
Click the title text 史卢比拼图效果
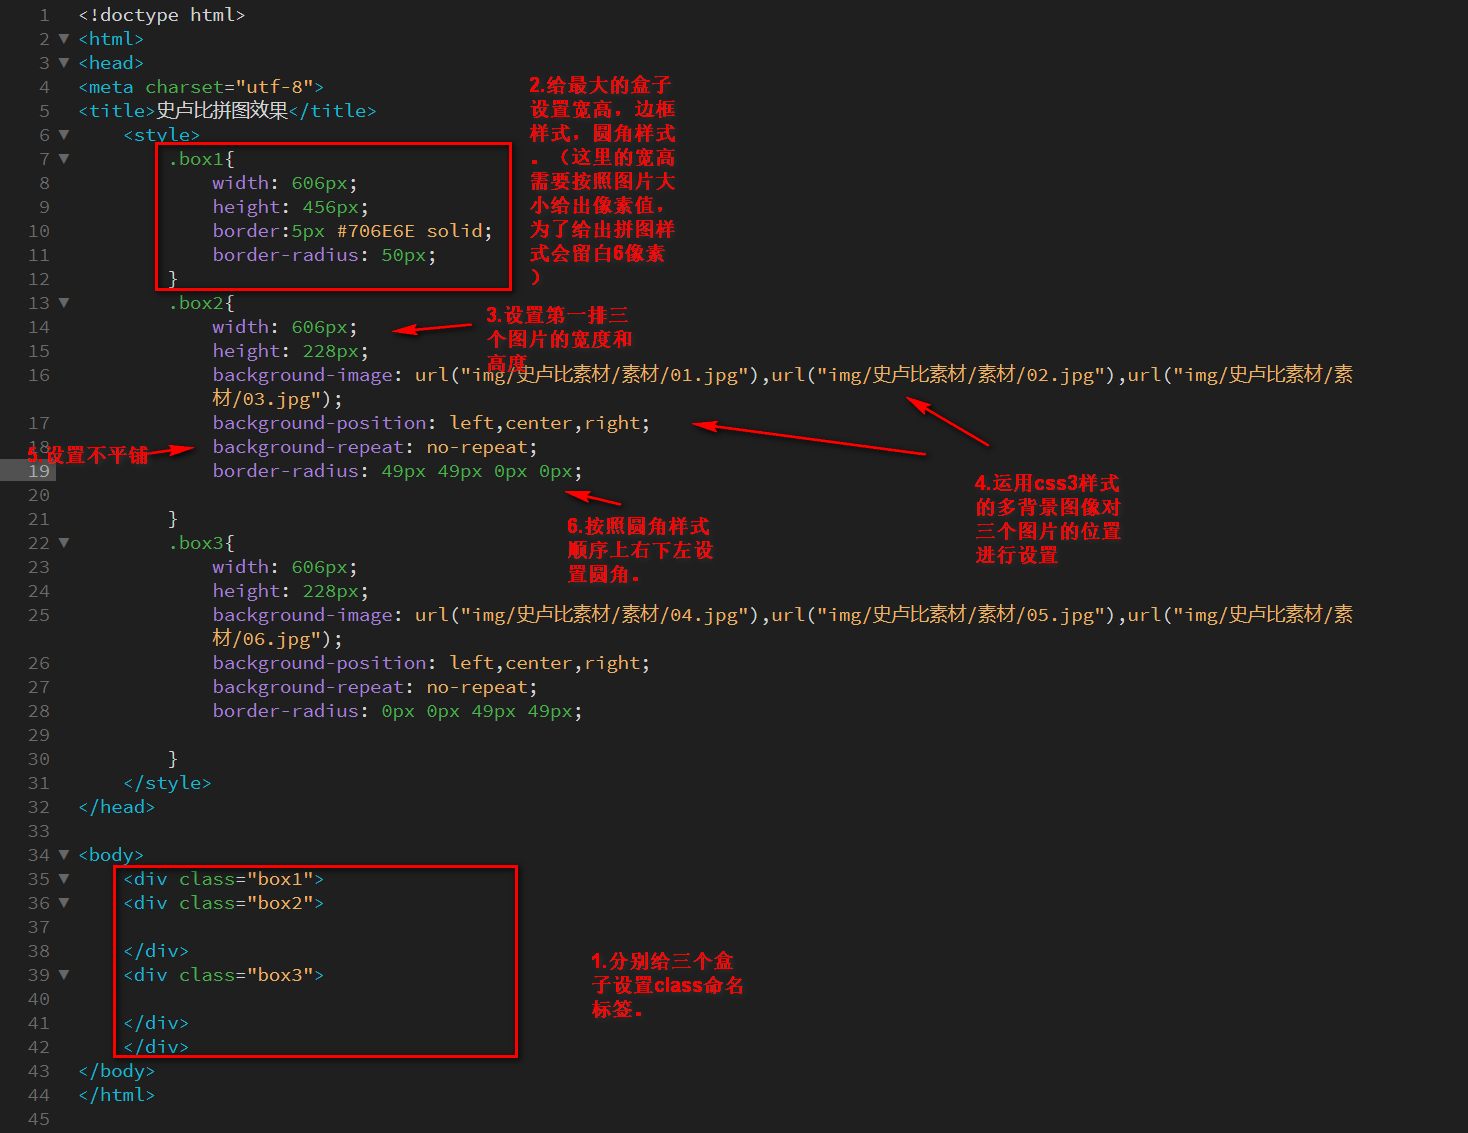tap(222, 111)
